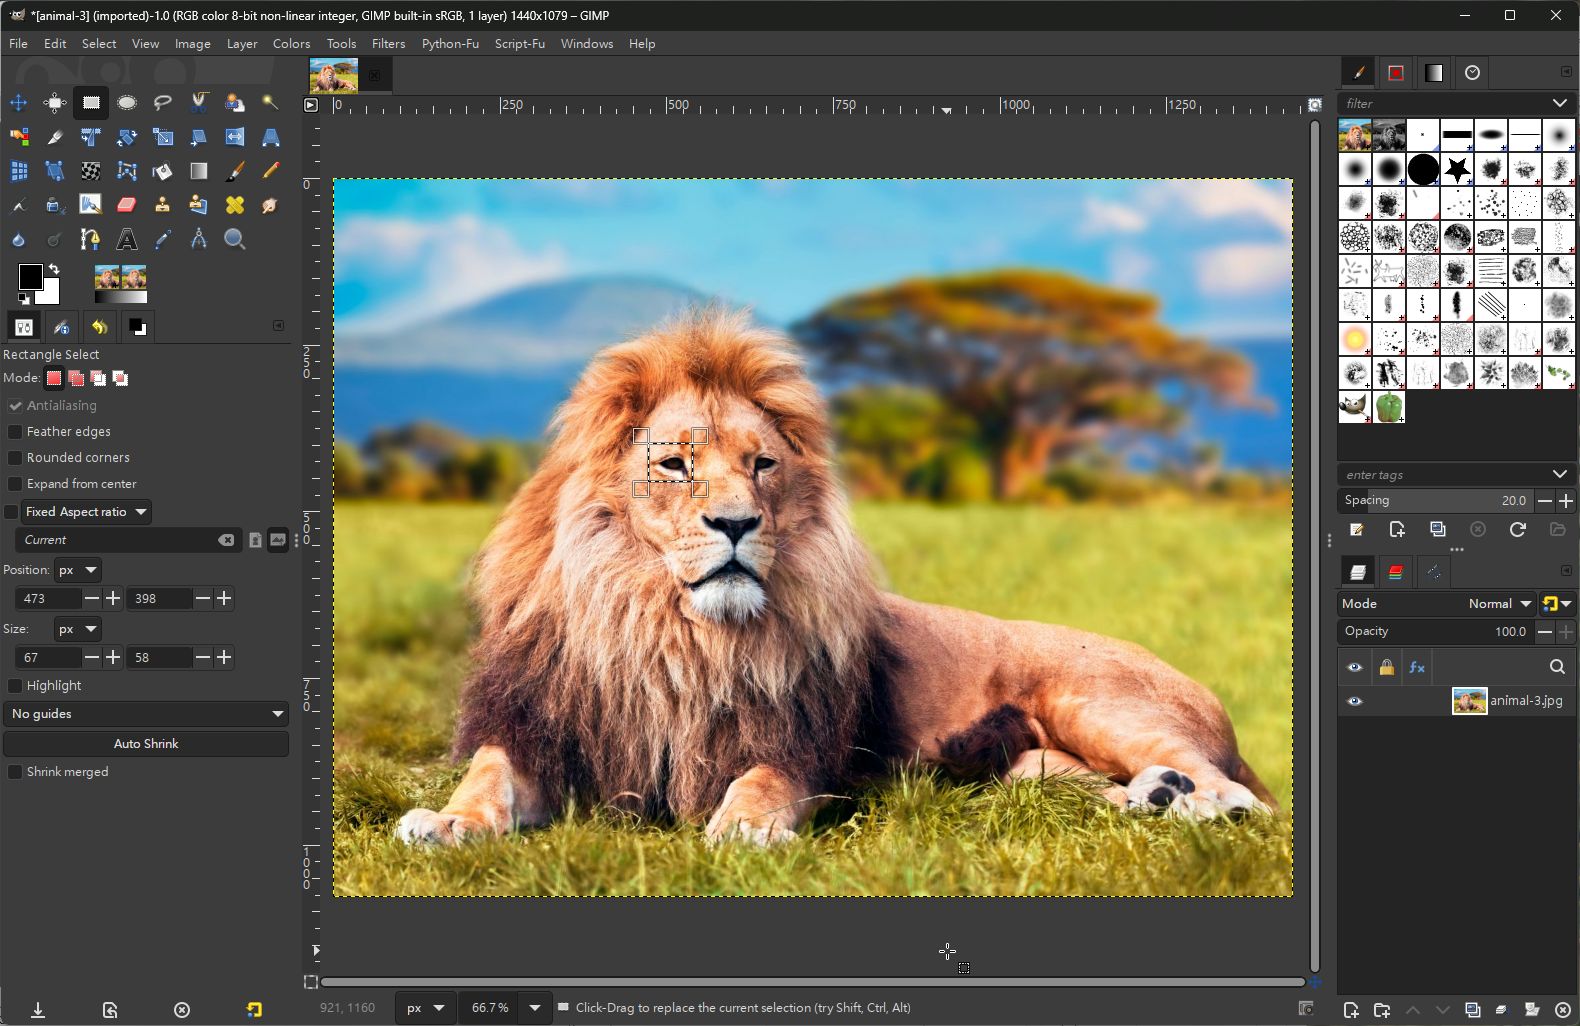Select the Eraser tool
This screenshot has height=1026, width=1580.
click(x=127, y=205)
